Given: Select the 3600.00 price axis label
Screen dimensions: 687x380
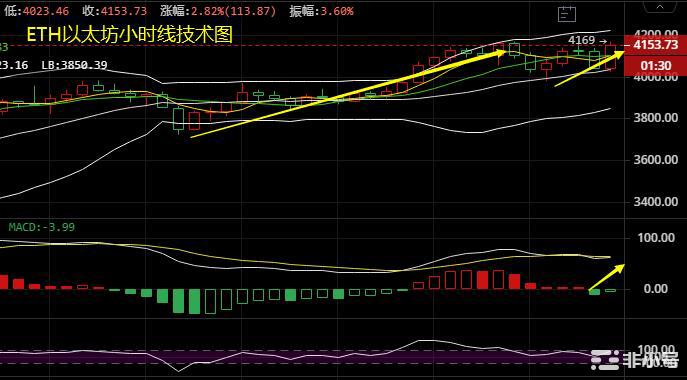Looking at the screenshot, I should (655, 160).
